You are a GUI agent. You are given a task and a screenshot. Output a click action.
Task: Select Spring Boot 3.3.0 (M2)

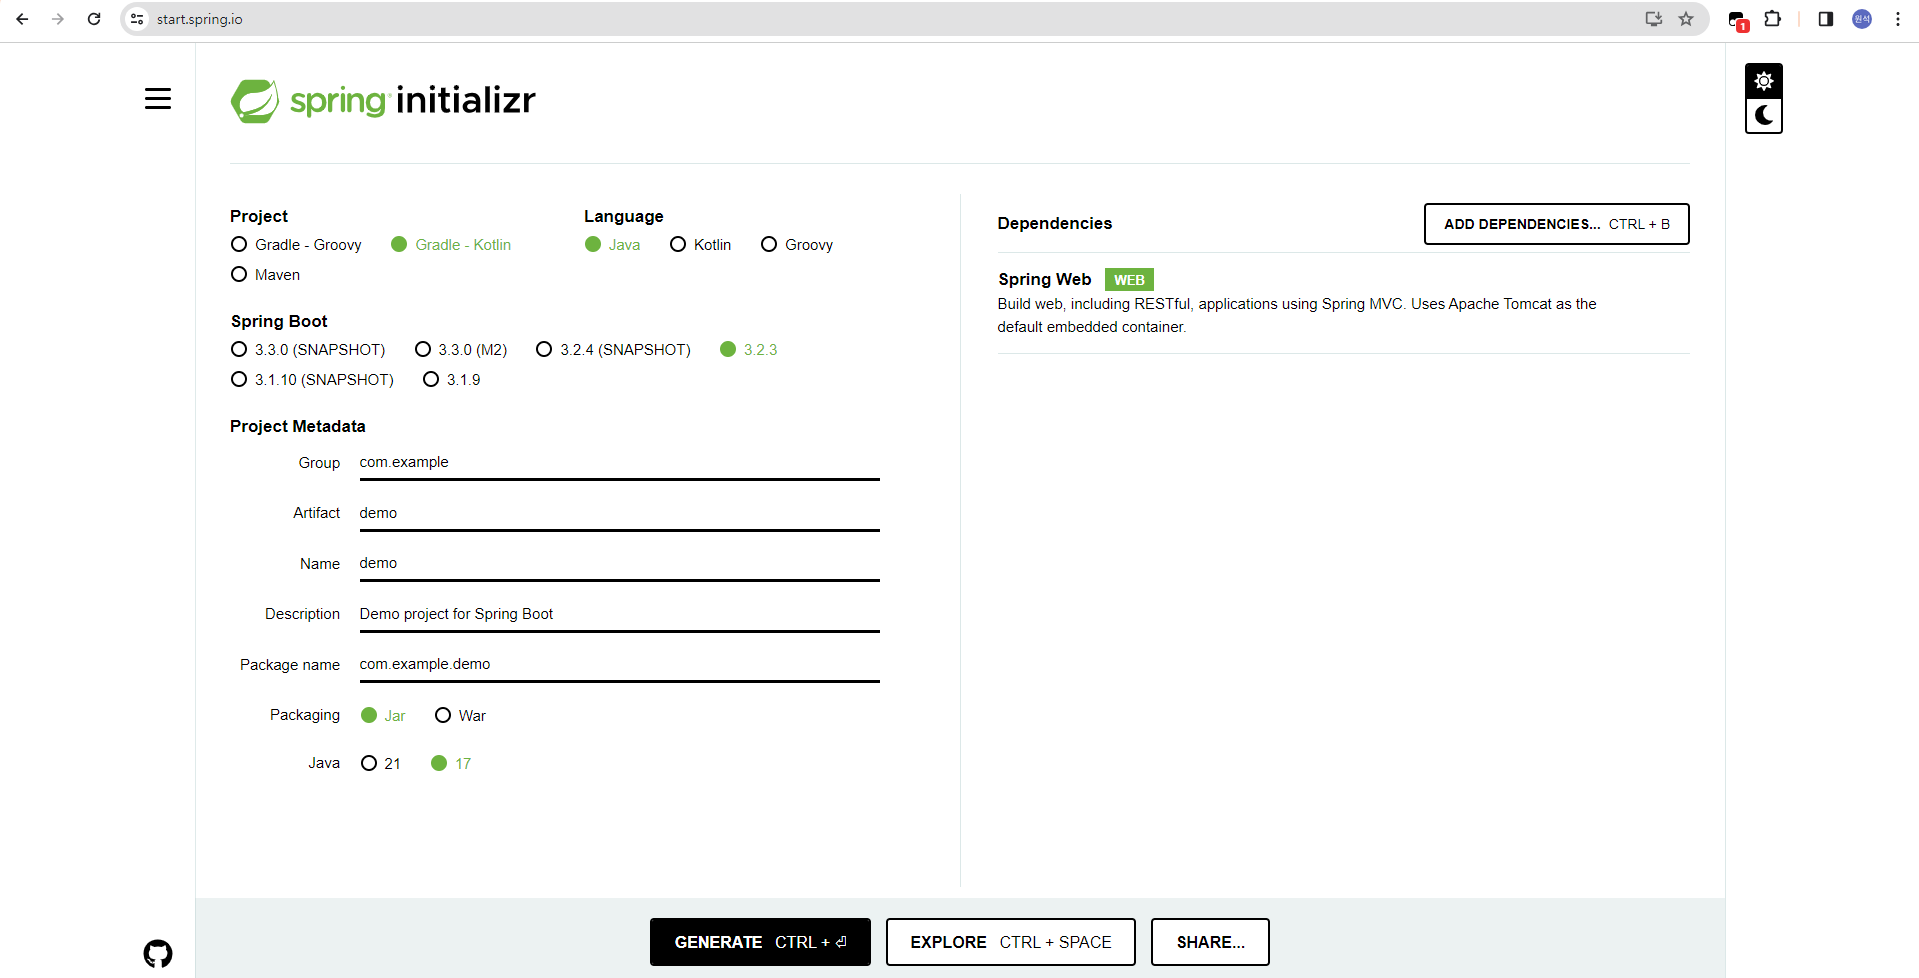(461, 350)
